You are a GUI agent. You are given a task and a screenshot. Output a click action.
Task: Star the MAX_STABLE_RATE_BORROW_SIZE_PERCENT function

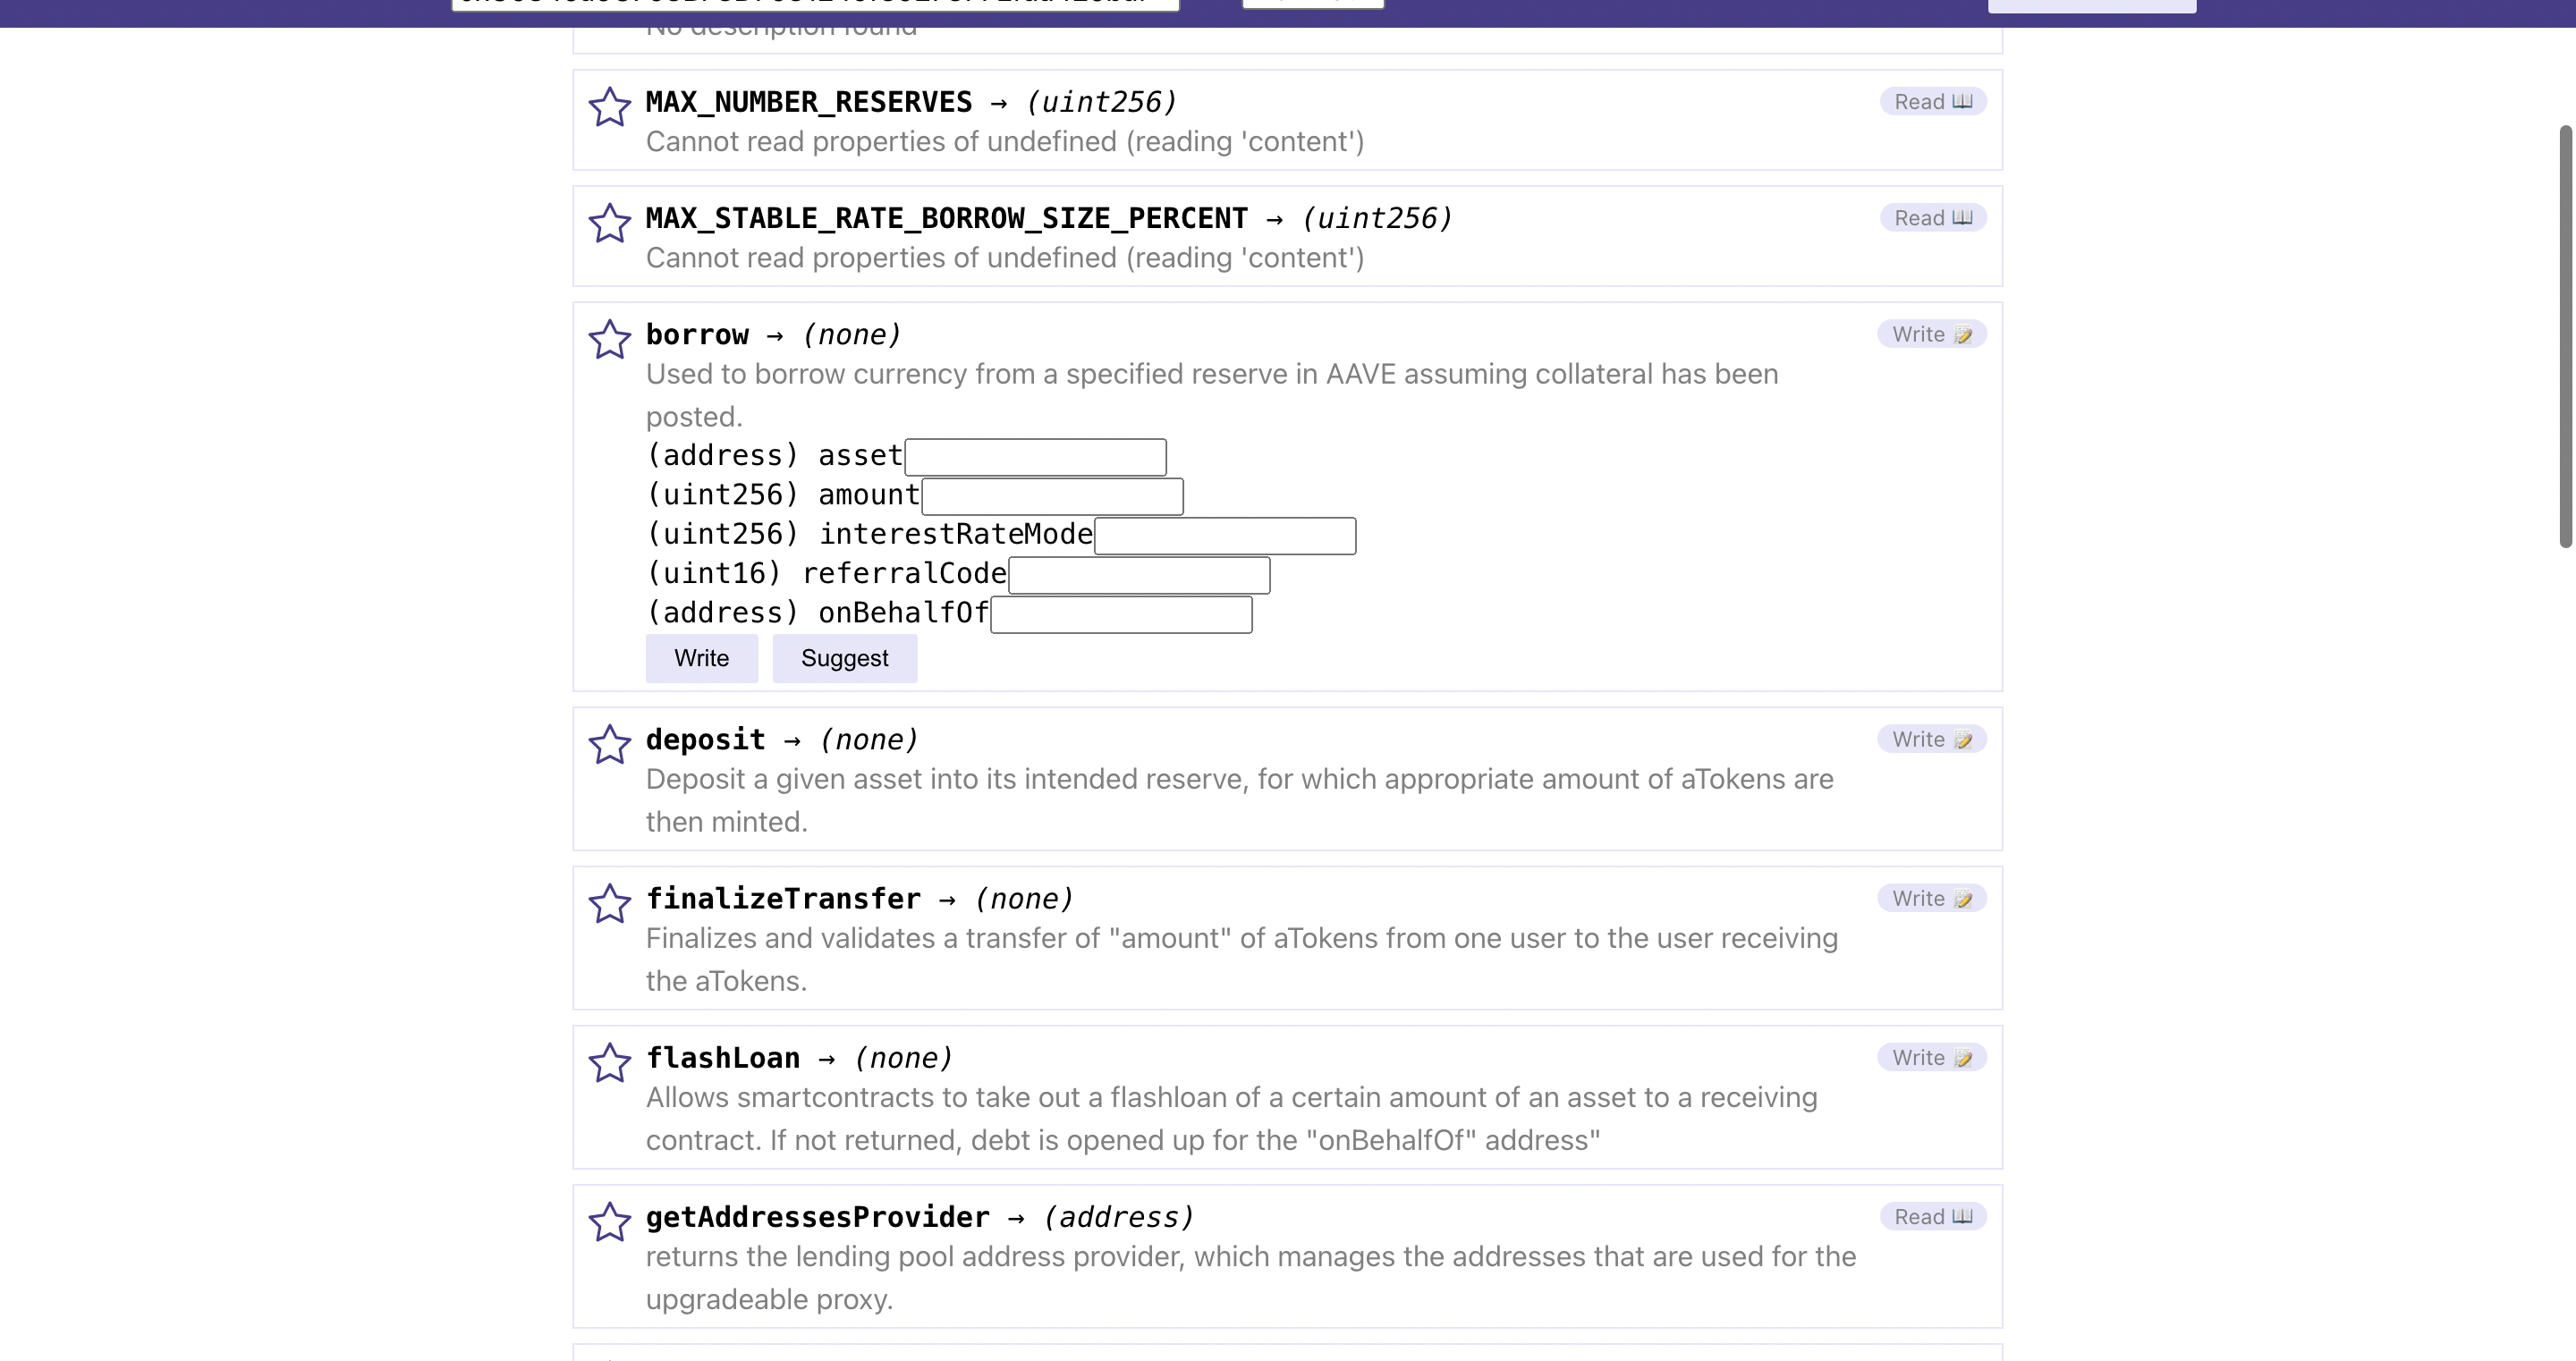coord(609,223)
